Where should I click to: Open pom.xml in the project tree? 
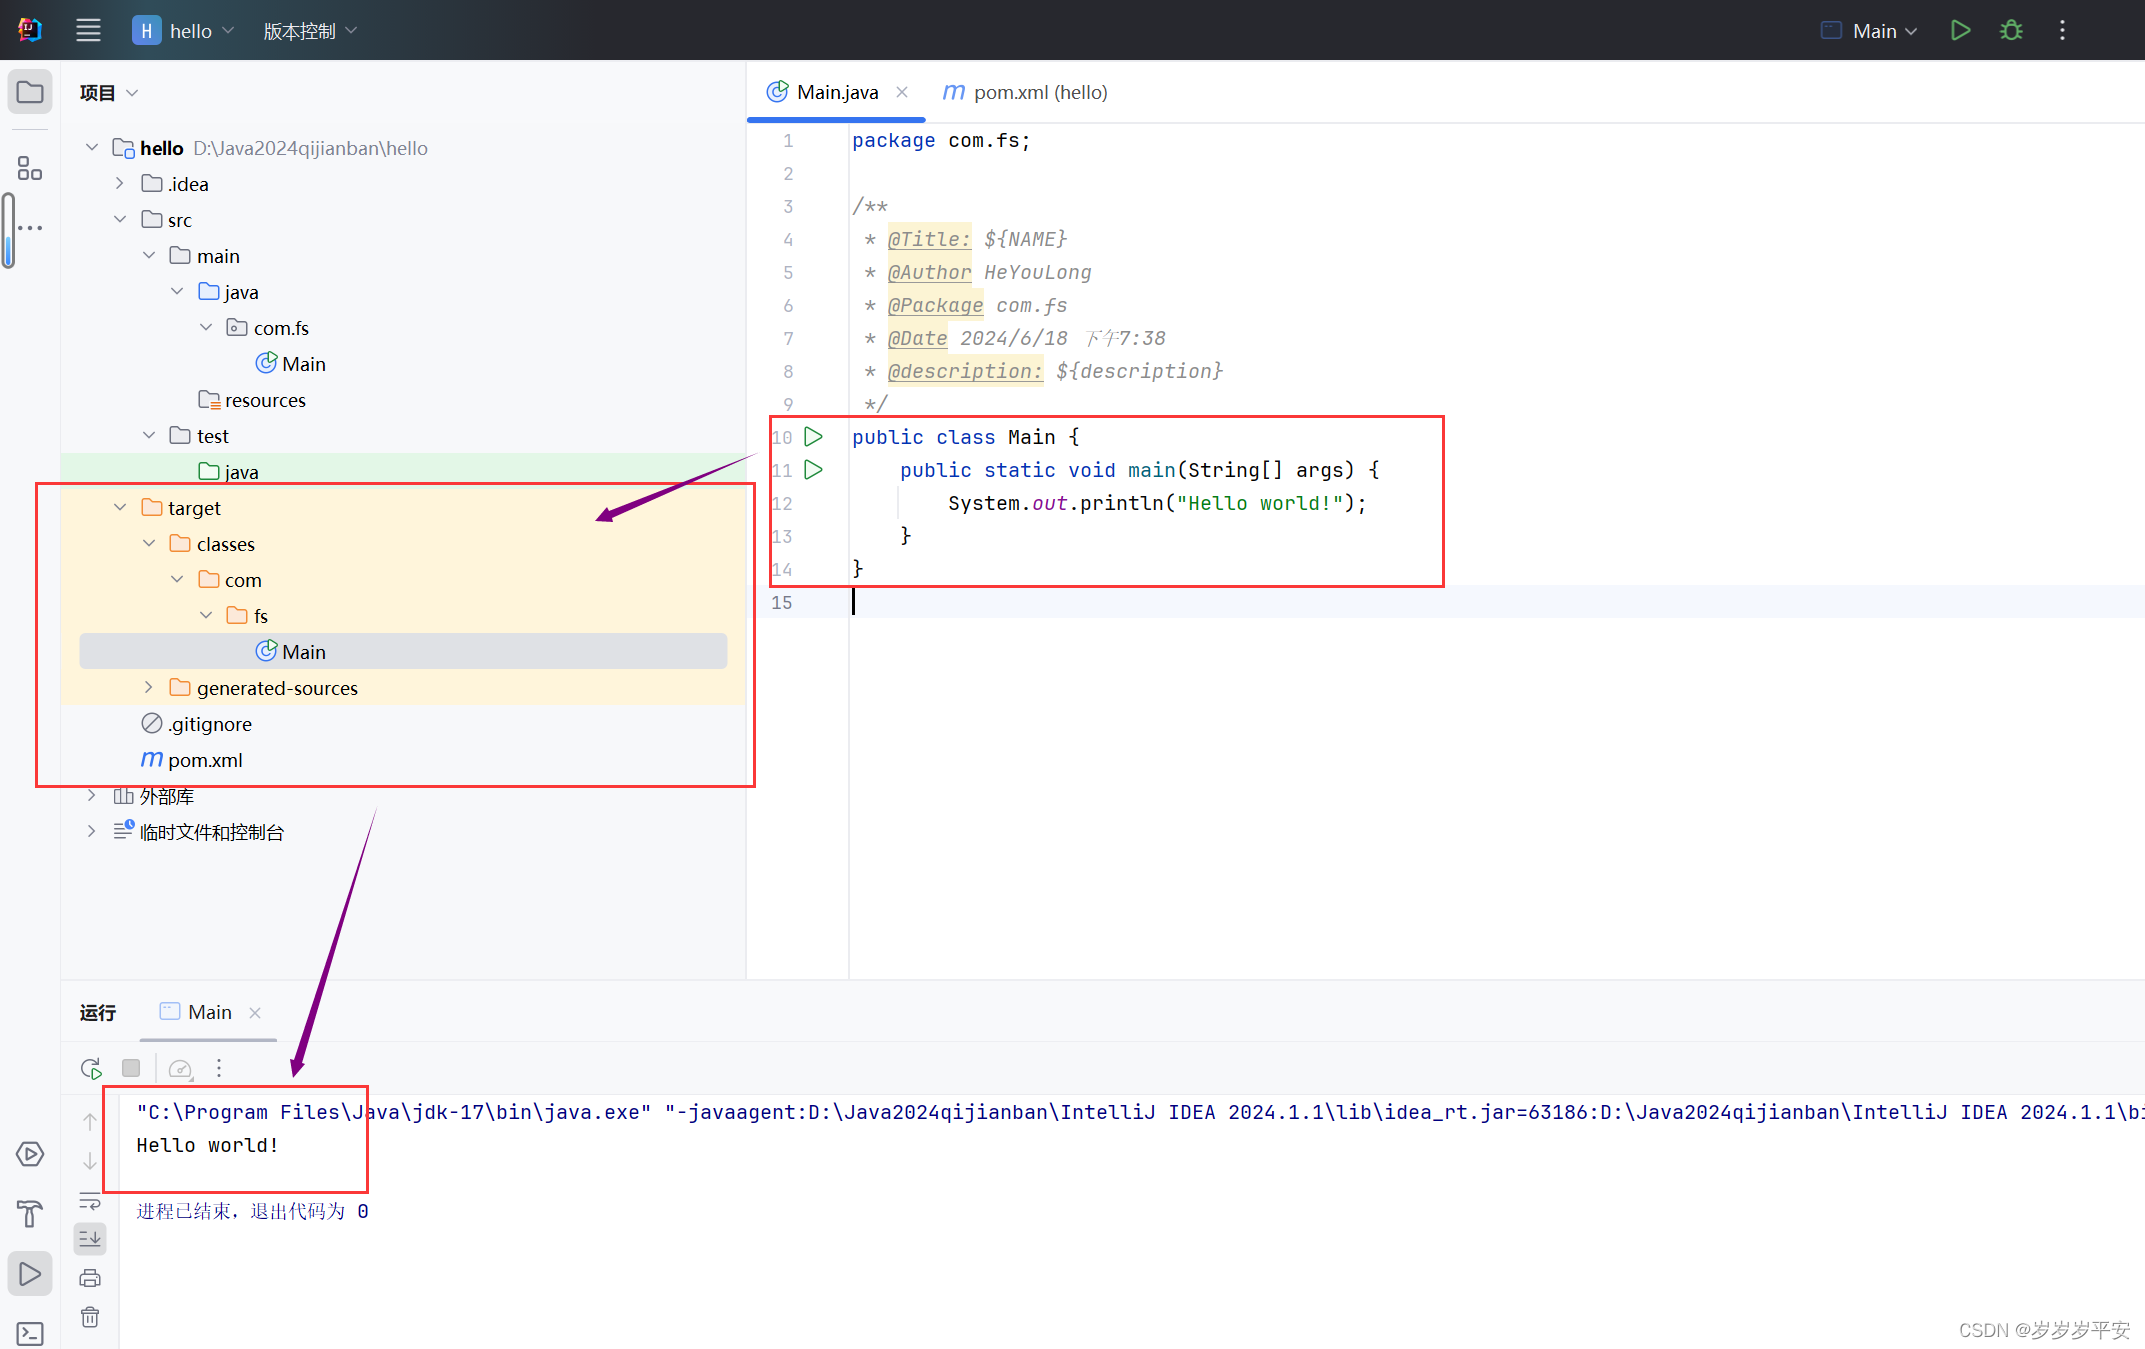coord(192,760)
